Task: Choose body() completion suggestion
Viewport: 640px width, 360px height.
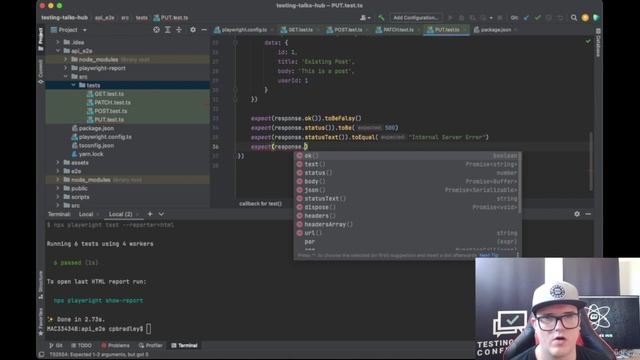Action: point(407,181)
